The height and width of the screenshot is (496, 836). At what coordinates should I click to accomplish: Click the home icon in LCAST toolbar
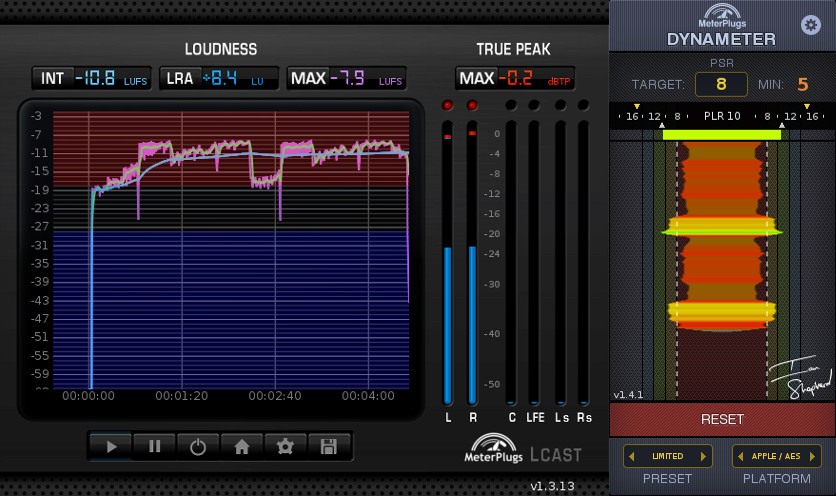[x=242, y=446]
